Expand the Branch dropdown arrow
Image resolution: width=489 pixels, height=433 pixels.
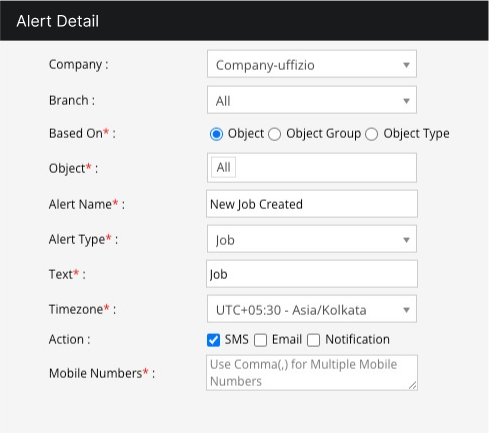point(406,101)
